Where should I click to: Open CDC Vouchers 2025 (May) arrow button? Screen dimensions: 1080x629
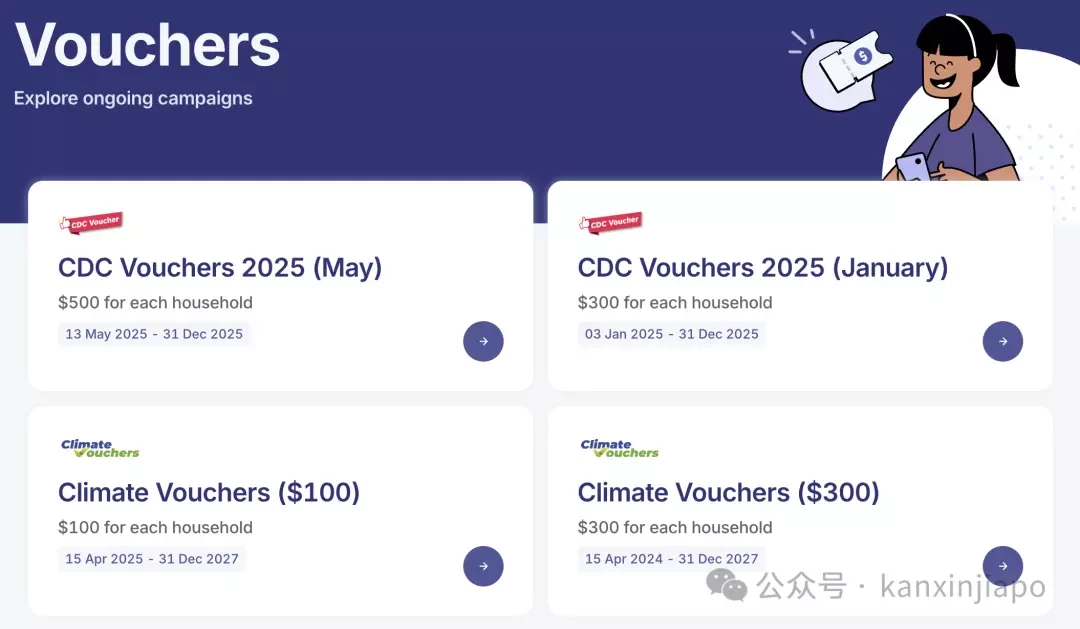tap(483, 341)
